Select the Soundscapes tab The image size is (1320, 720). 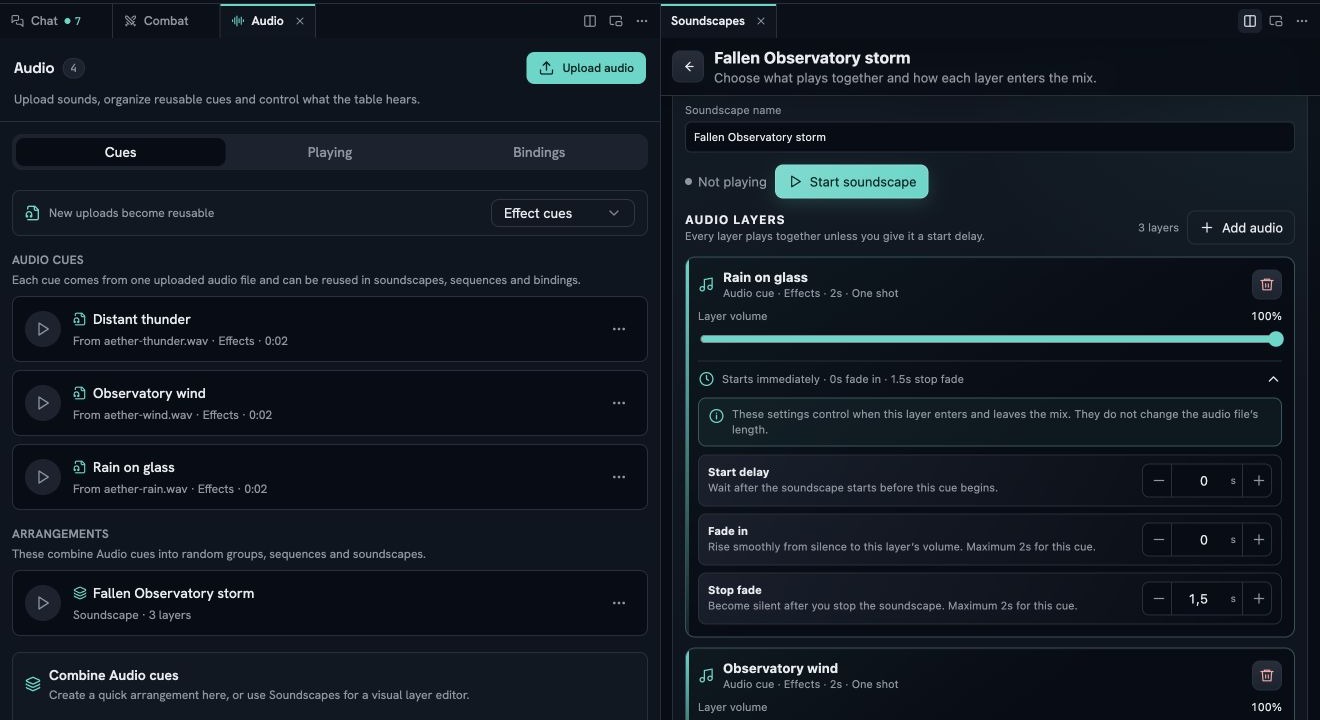(708, 21)
